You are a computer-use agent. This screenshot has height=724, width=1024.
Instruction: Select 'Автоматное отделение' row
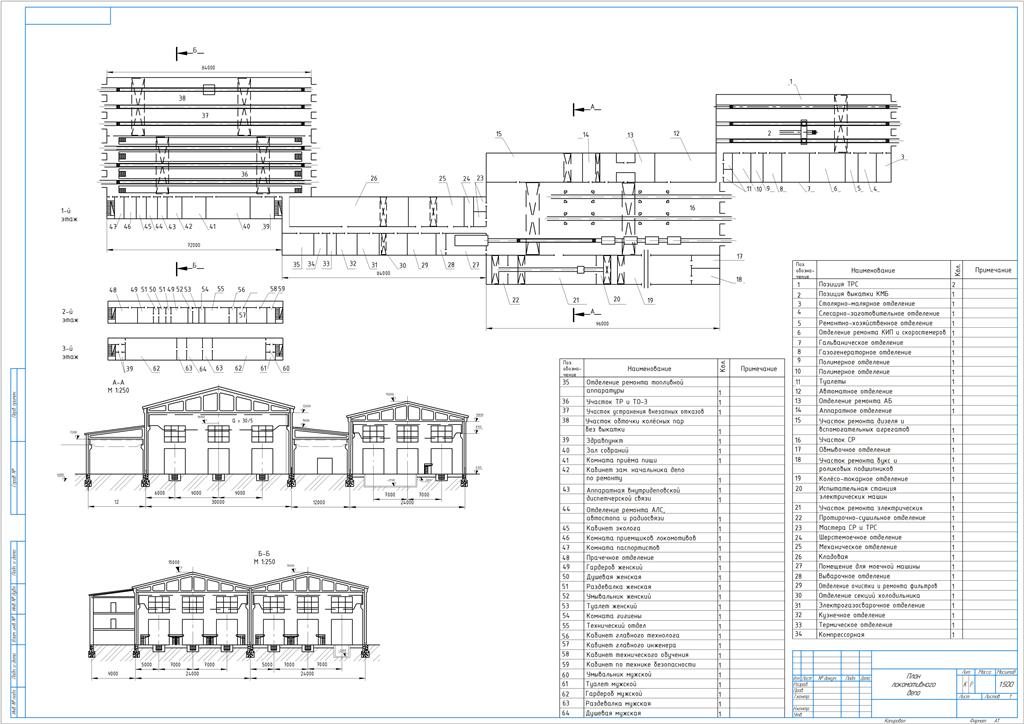tap(904, 391)
